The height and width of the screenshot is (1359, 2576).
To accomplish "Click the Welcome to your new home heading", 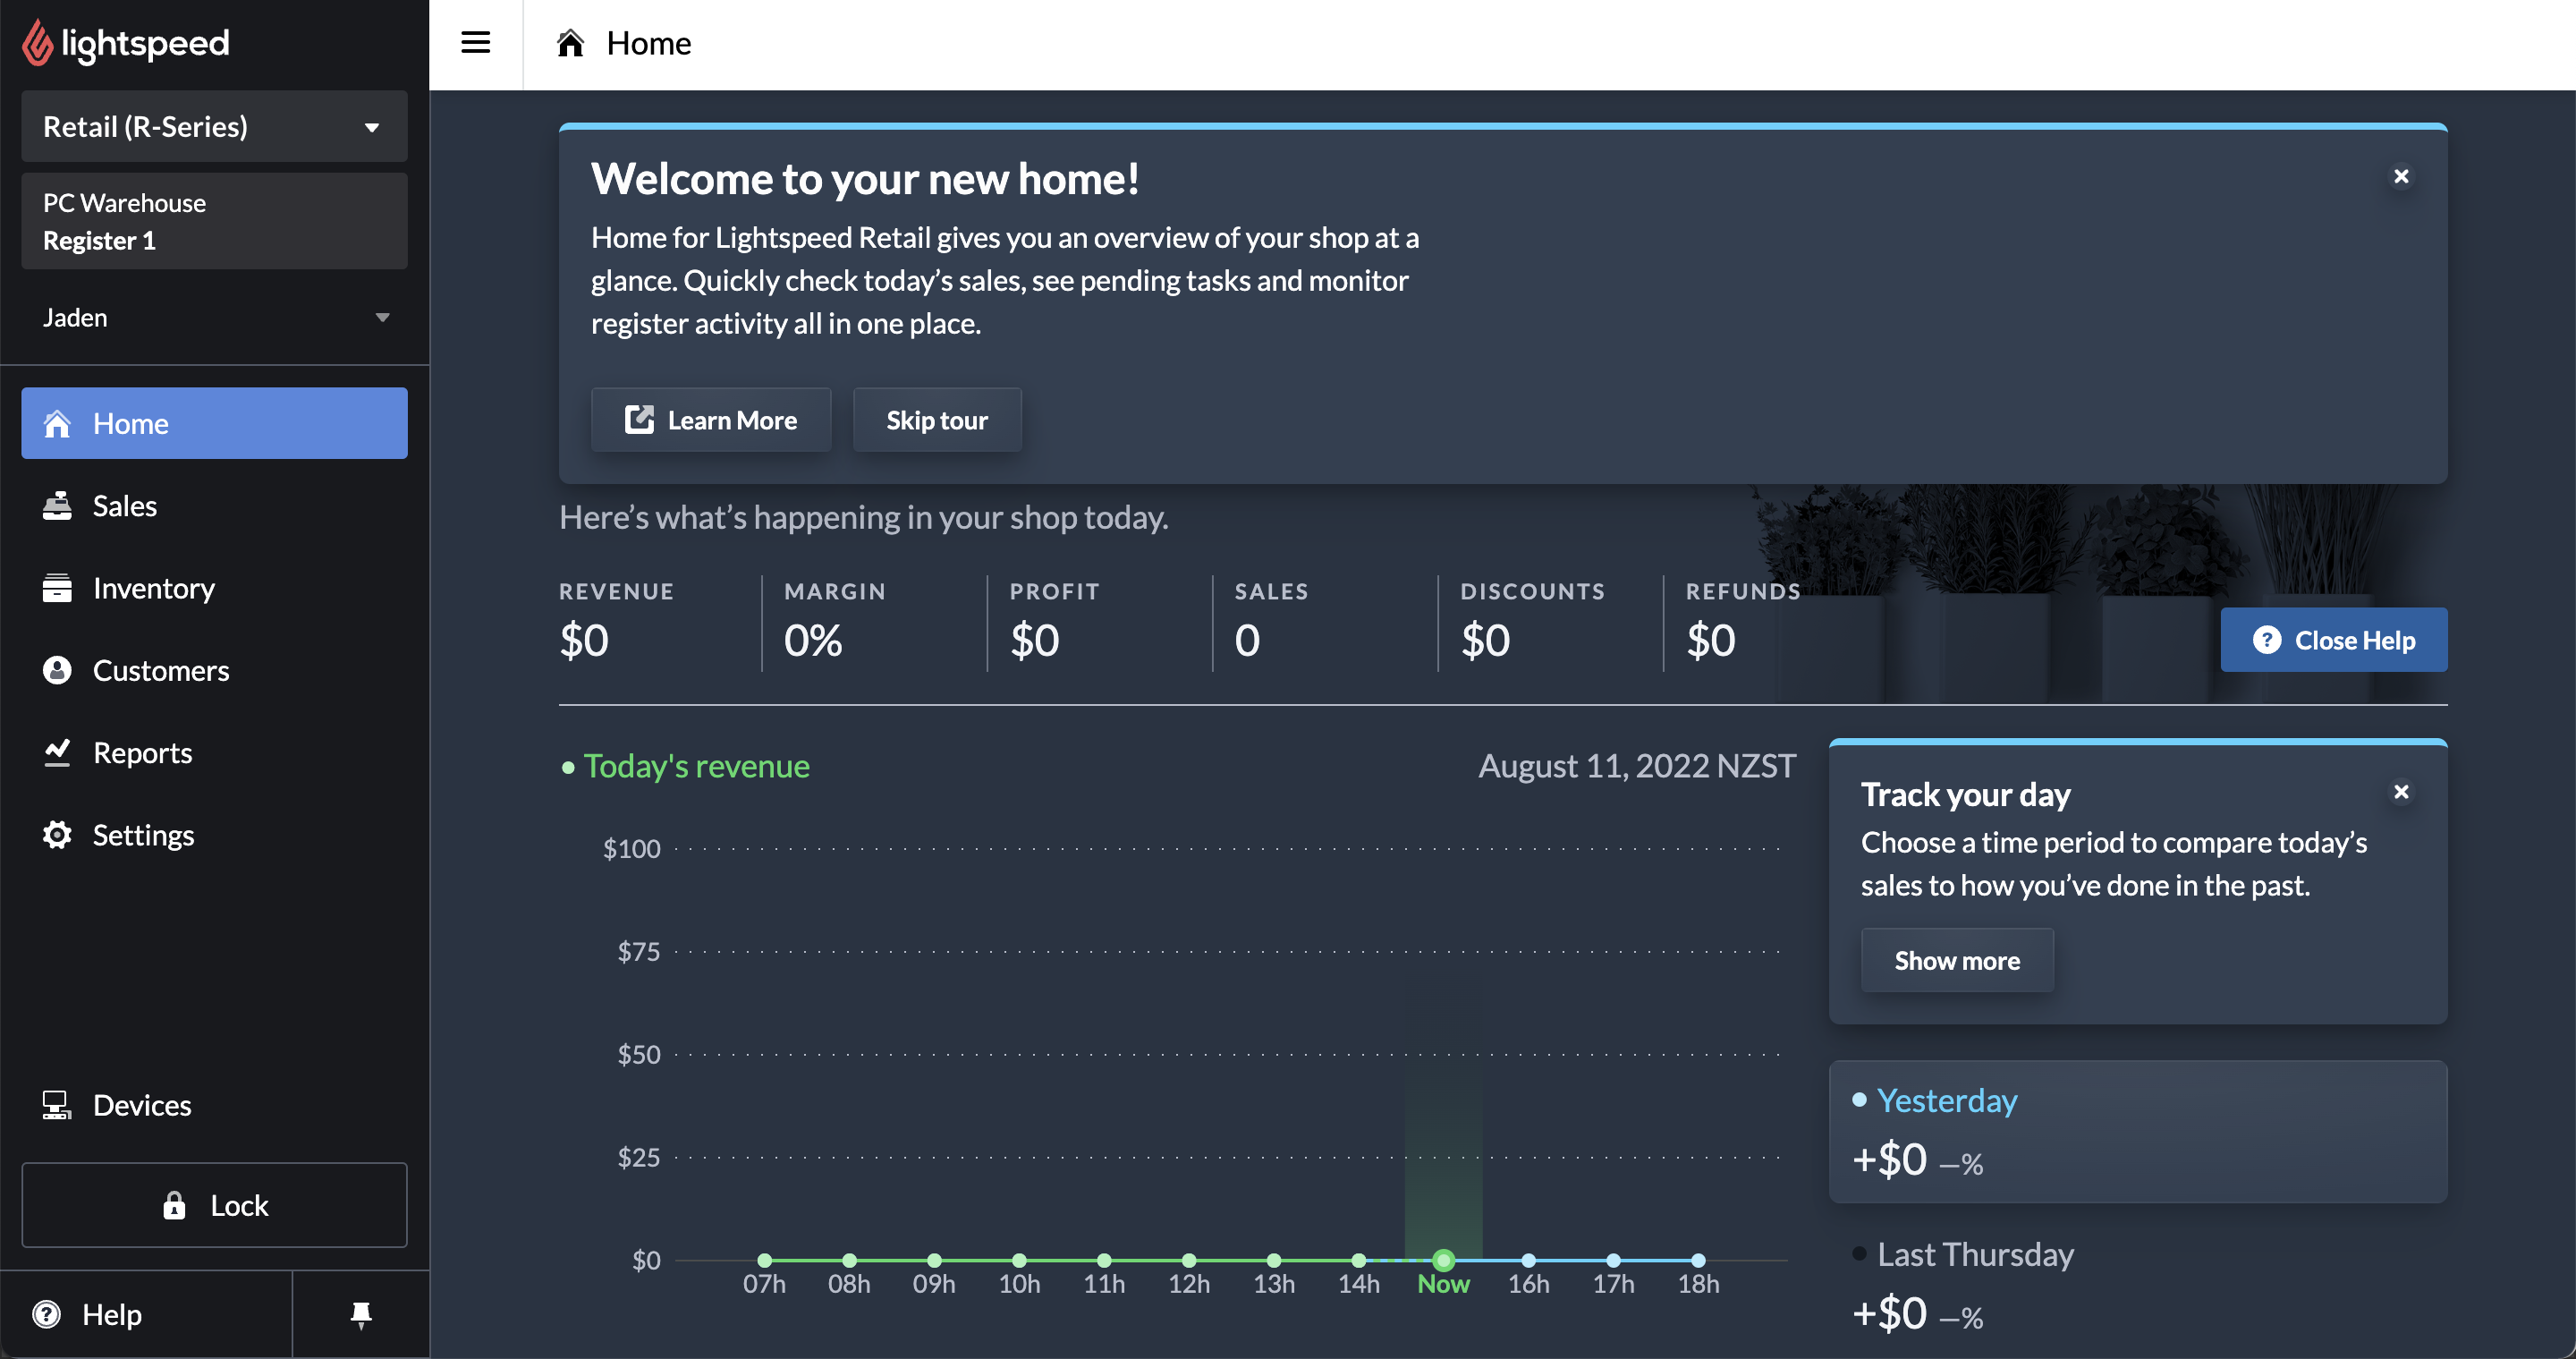I will pos(865,179).
